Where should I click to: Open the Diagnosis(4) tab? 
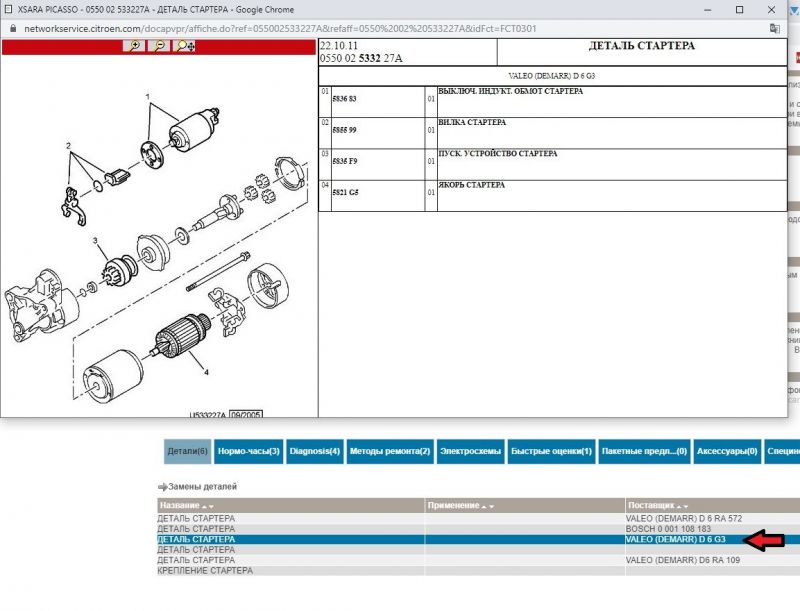[x=314, y=452]
